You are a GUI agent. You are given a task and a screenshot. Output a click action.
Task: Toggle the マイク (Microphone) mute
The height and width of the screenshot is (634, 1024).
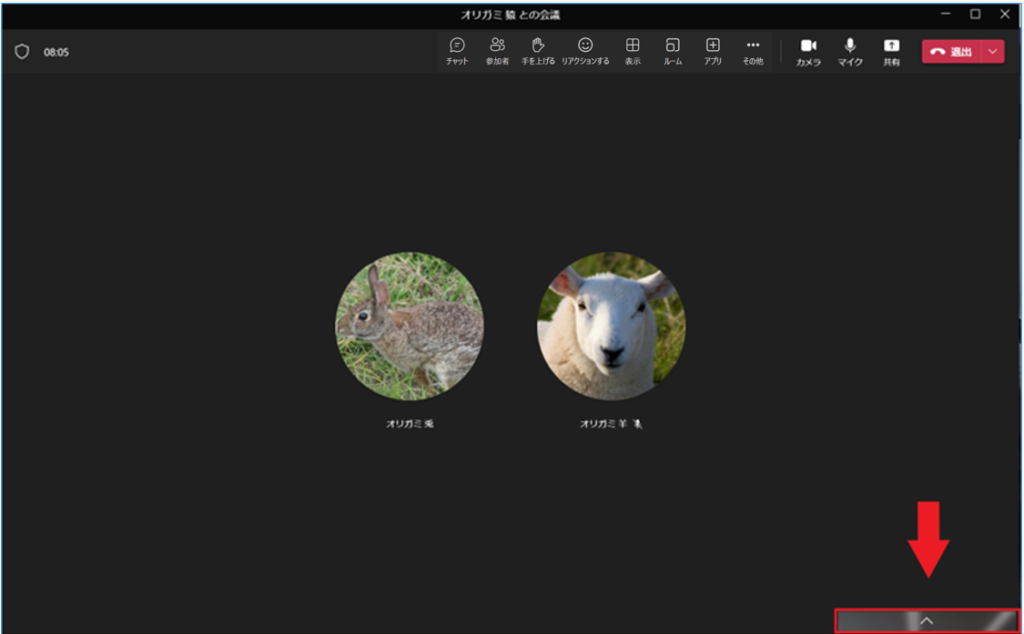tap(850, 51)
